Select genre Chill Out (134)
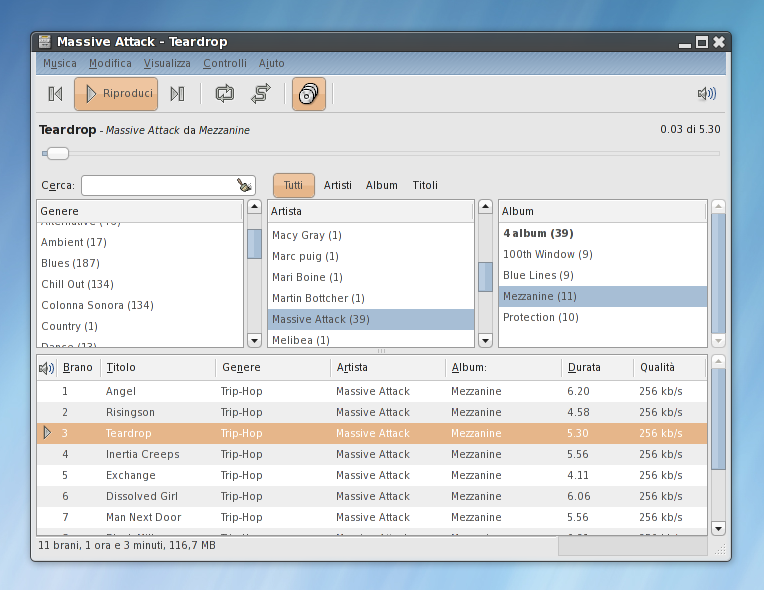764x590 pixels. (x=139, y=284)
